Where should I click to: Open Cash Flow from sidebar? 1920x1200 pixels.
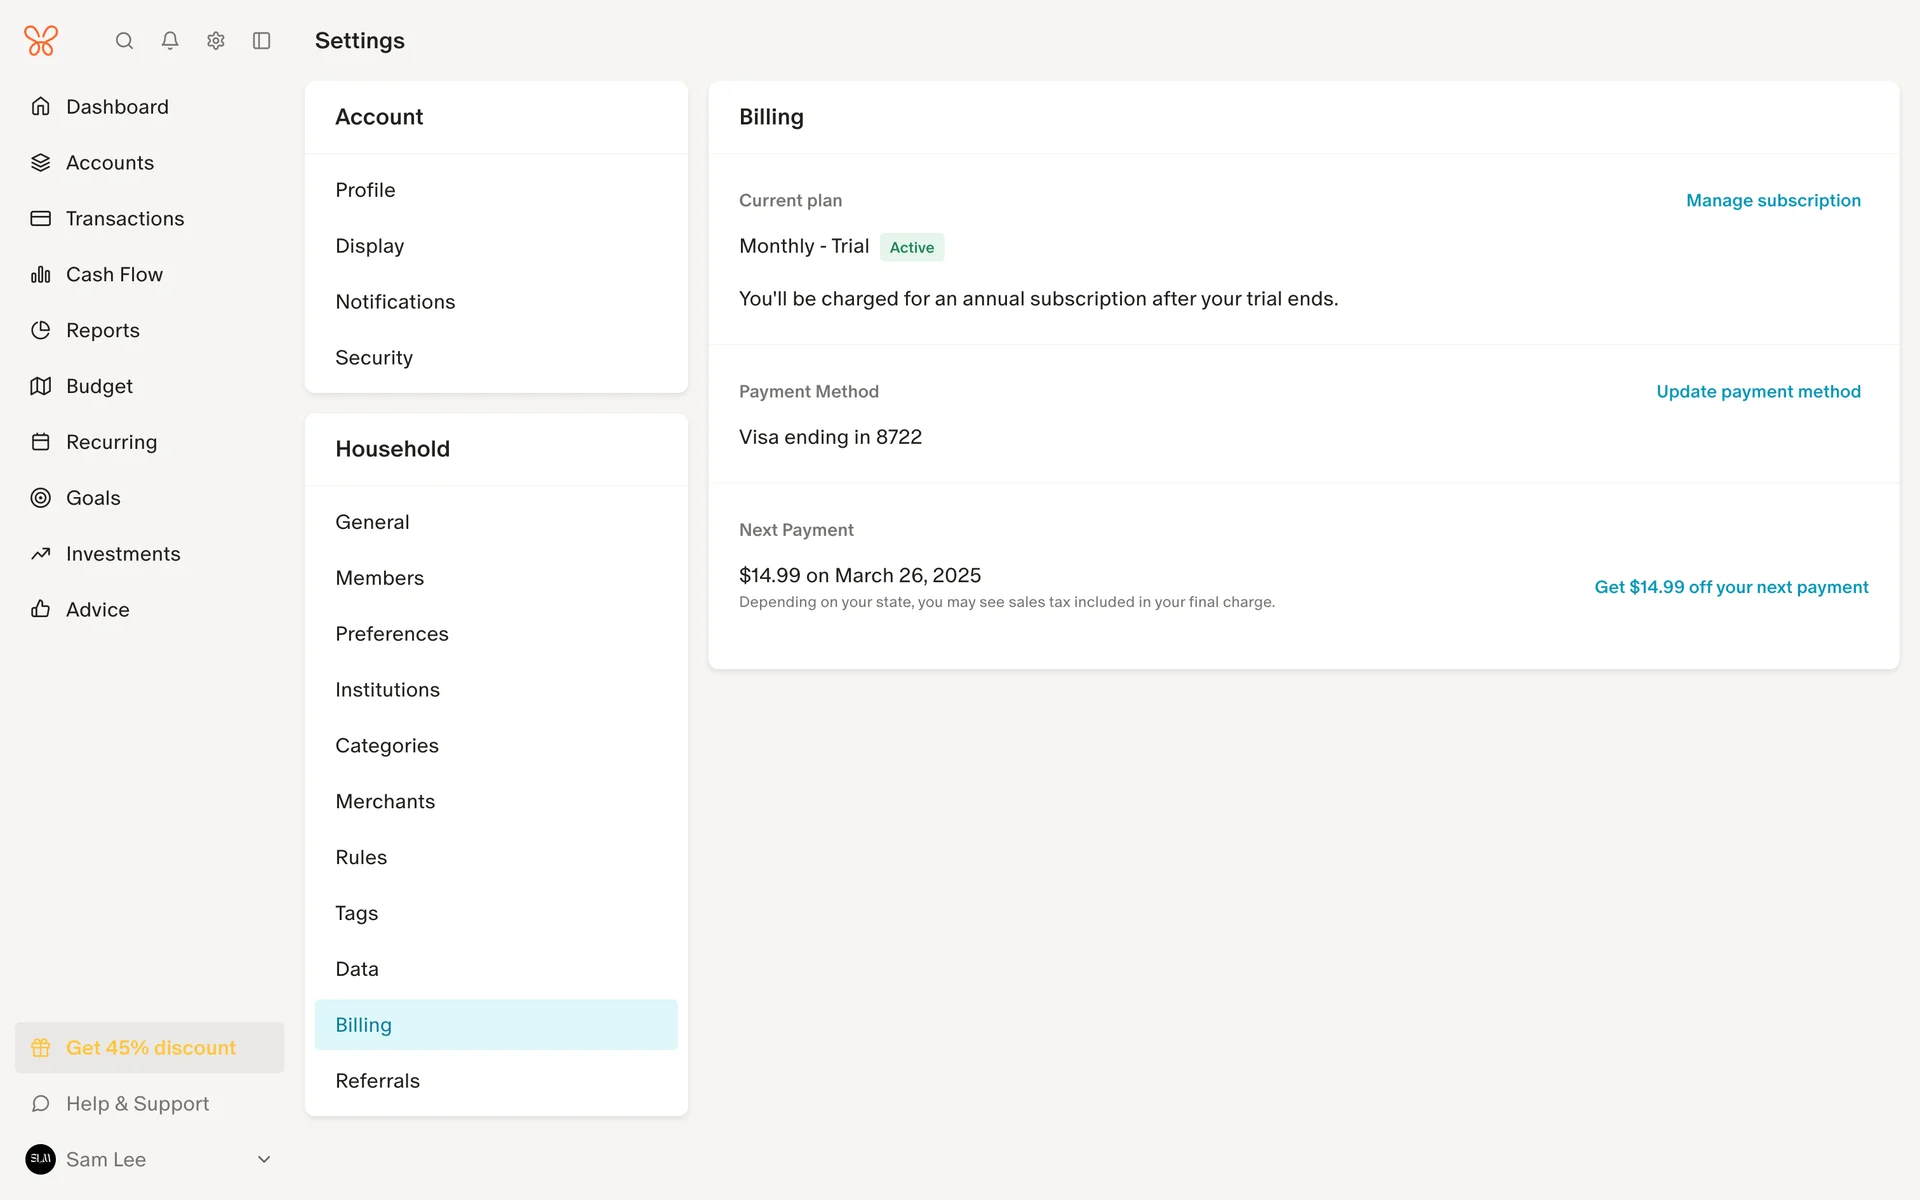point(114,274)
